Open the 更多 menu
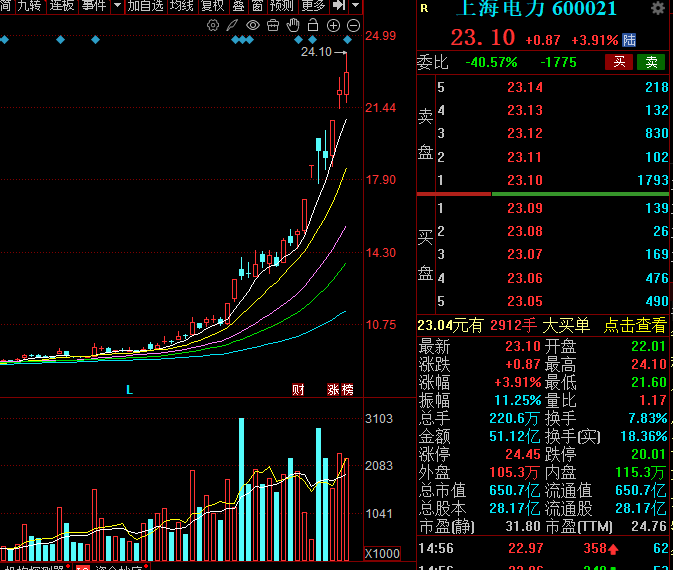 [x=313, y=6]
